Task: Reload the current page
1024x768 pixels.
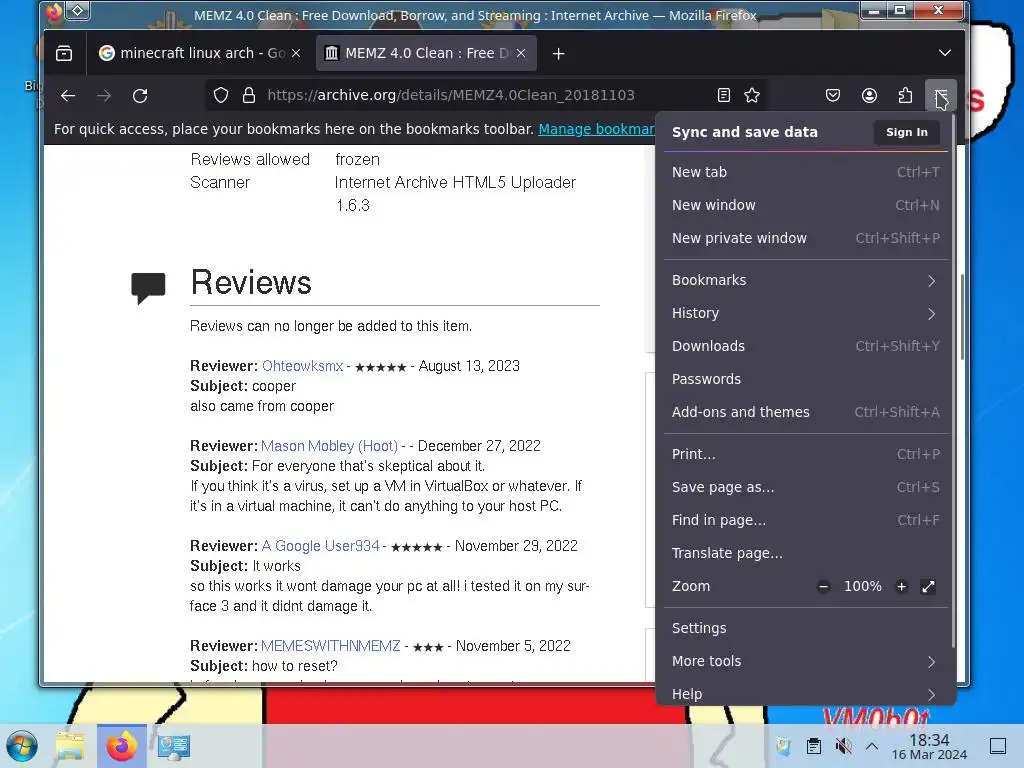Action: tap(140, 96)
